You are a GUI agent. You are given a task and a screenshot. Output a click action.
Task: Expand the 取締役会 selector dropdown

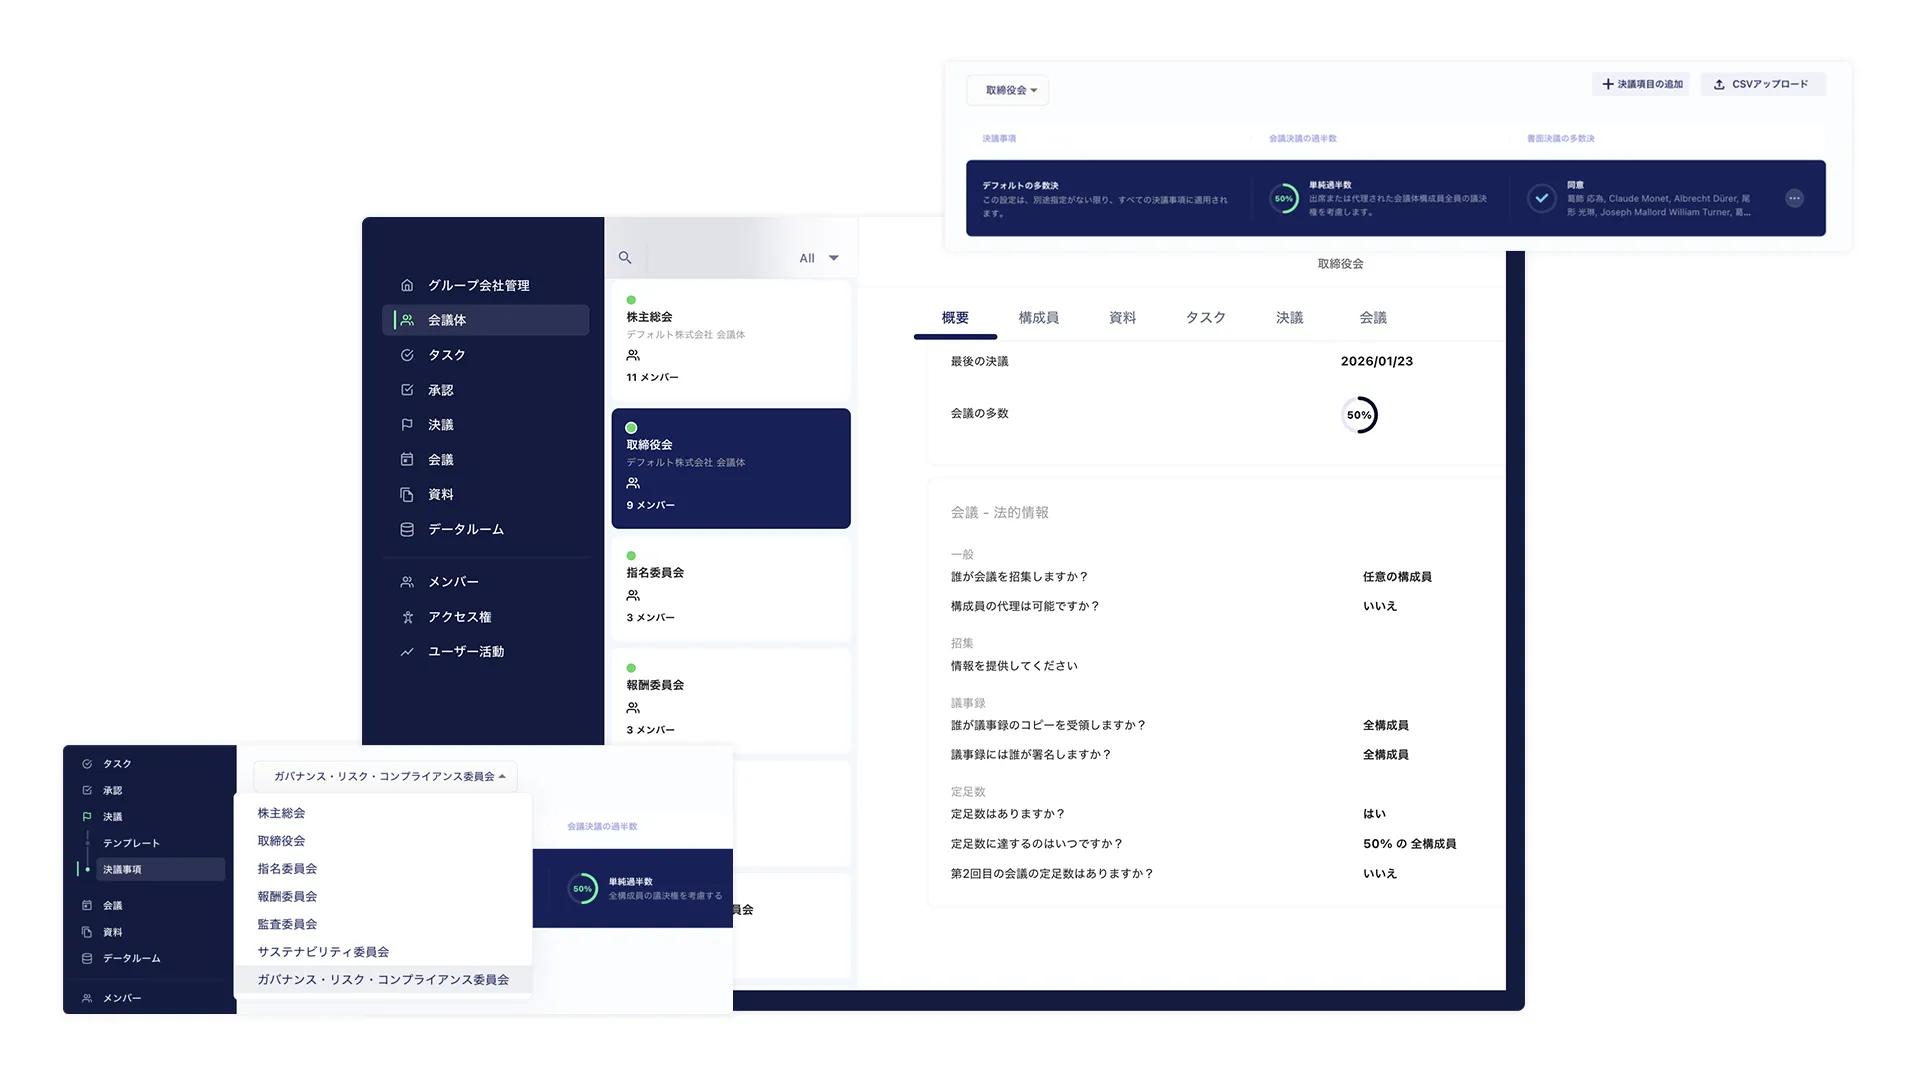point(1008,91)
